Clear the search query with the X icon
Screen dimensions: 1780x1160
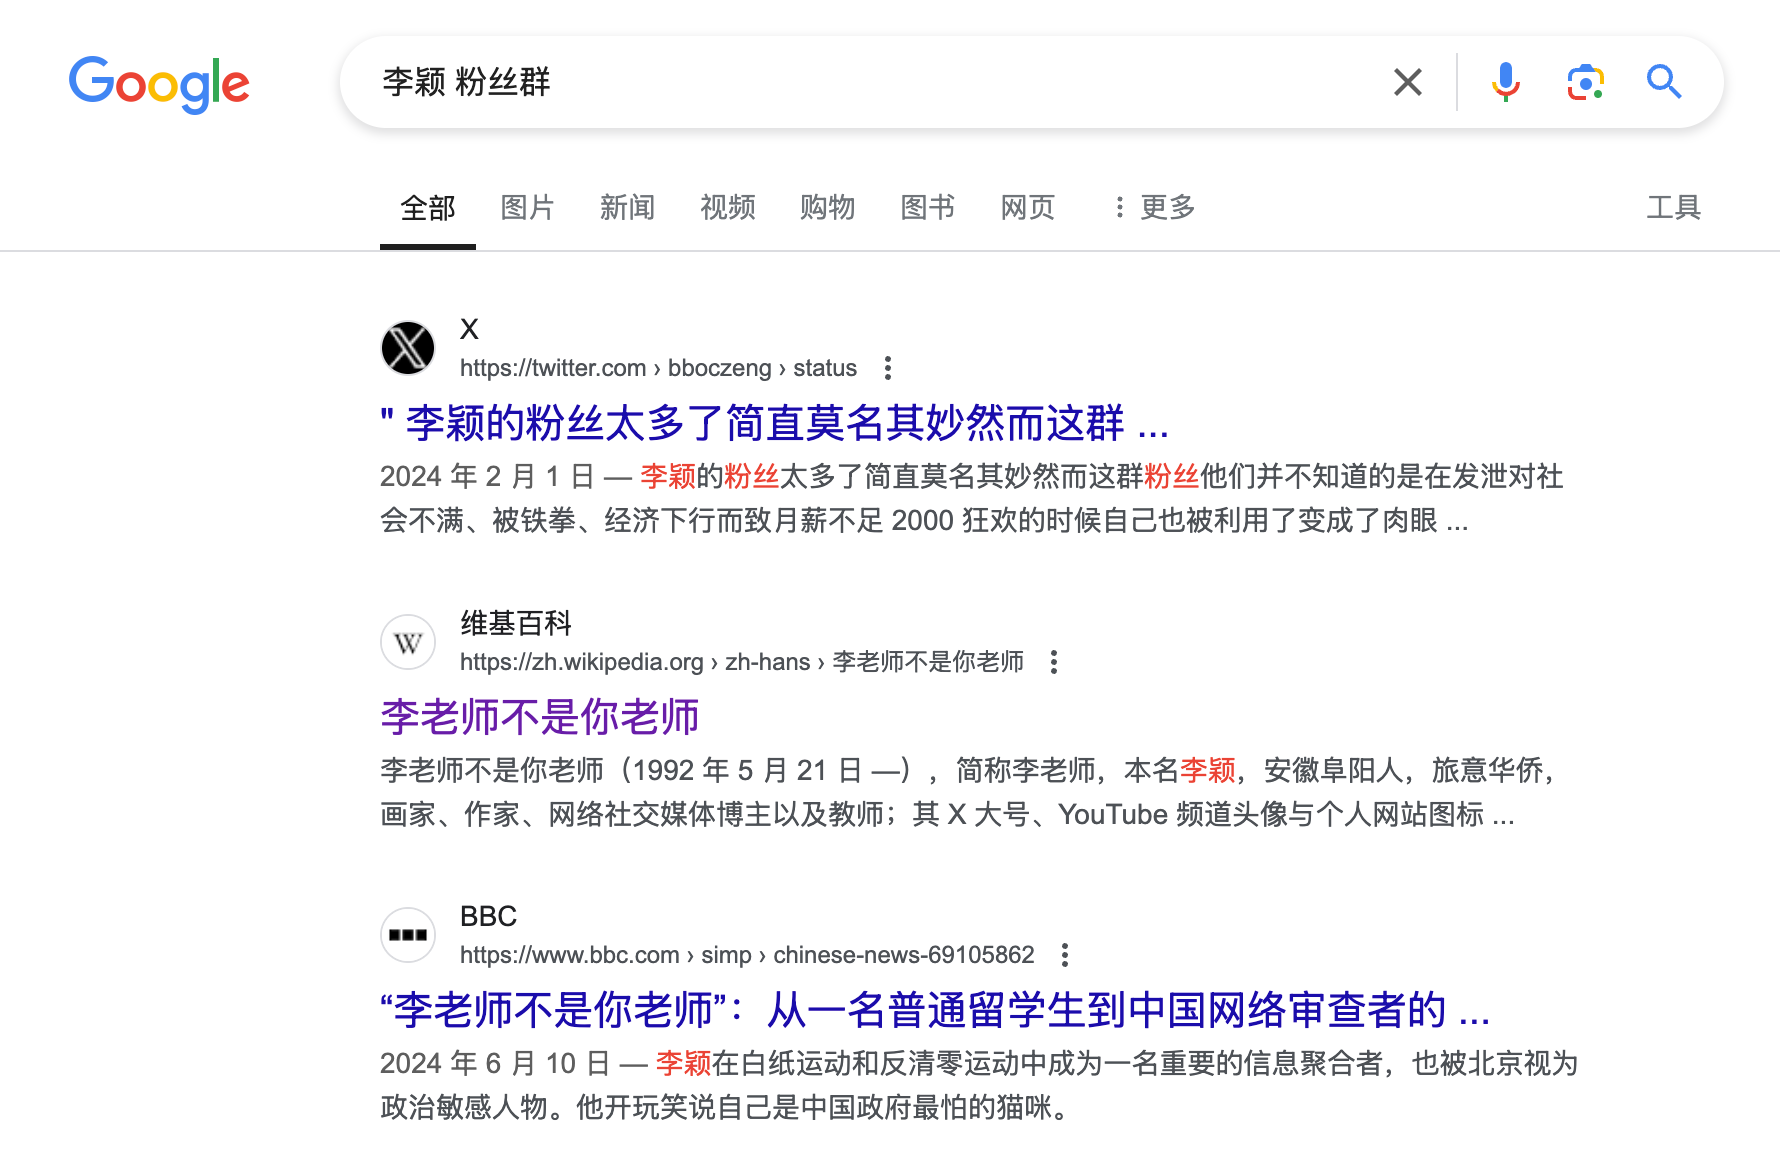1408,82
